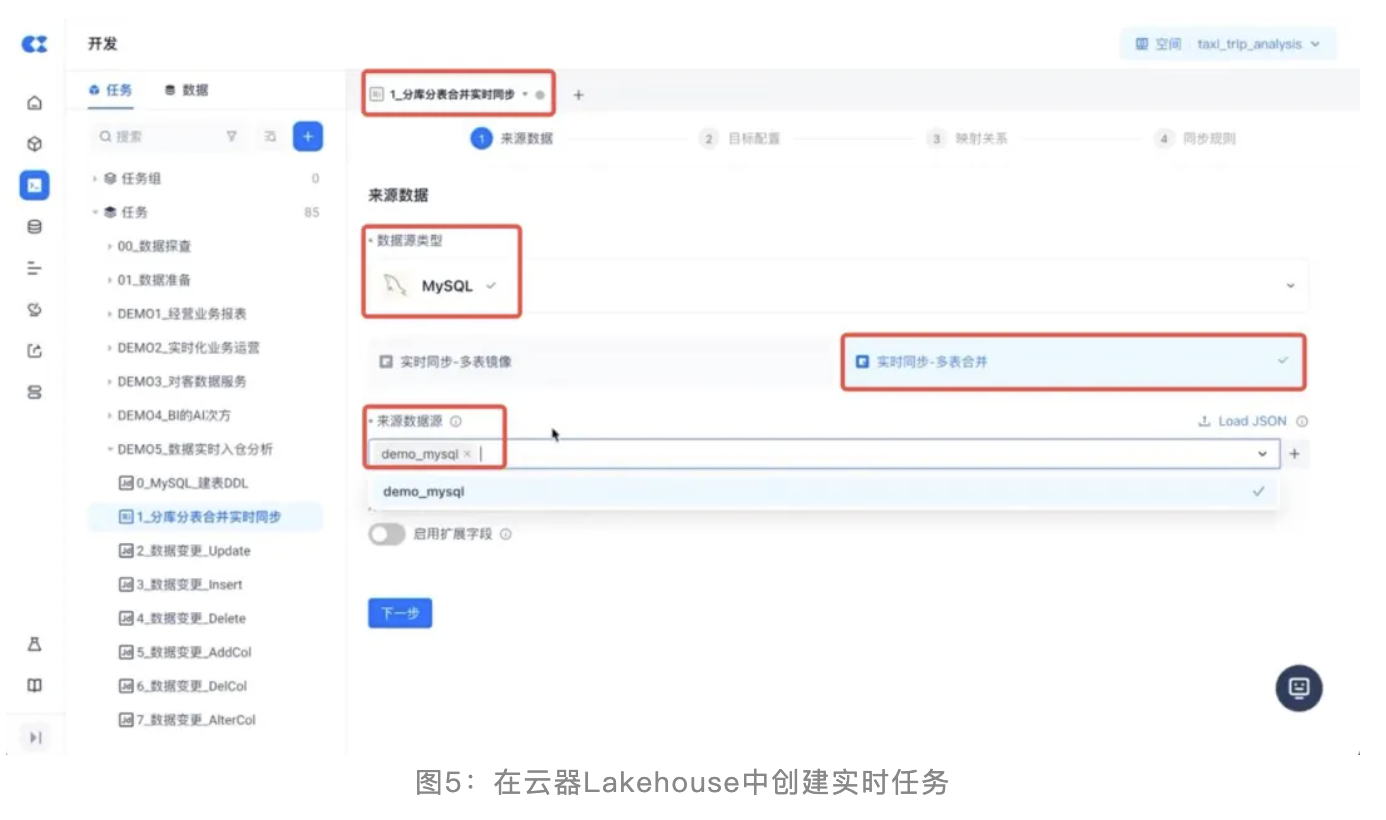Click the lab flask icon in sidebar
This screenshot has width=1386, height=820.
click(x=35, y=645)
